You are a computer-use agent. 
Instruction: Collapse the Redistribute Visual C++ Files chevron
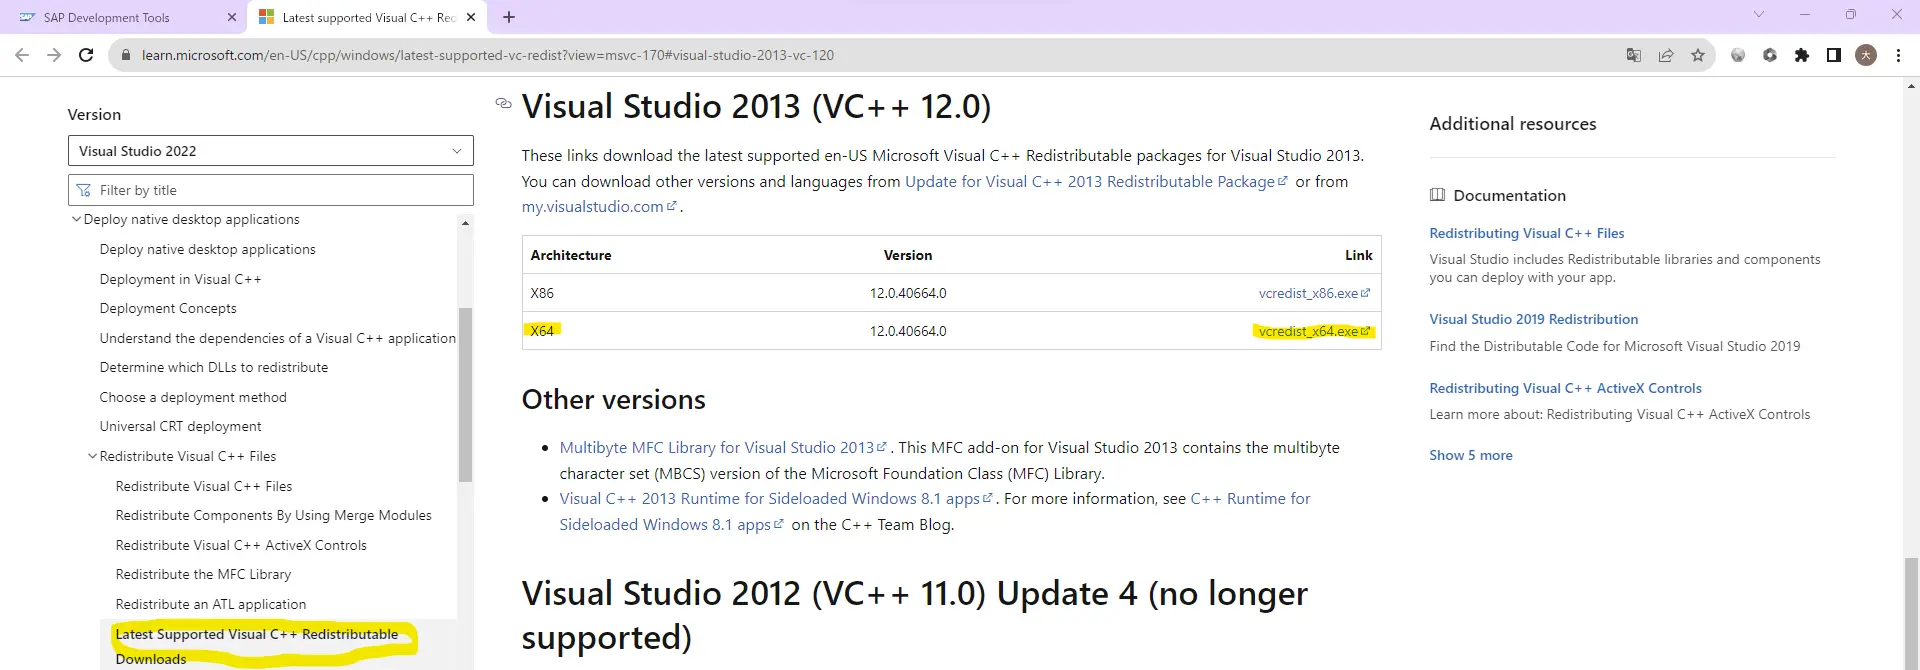coord(93,456)
